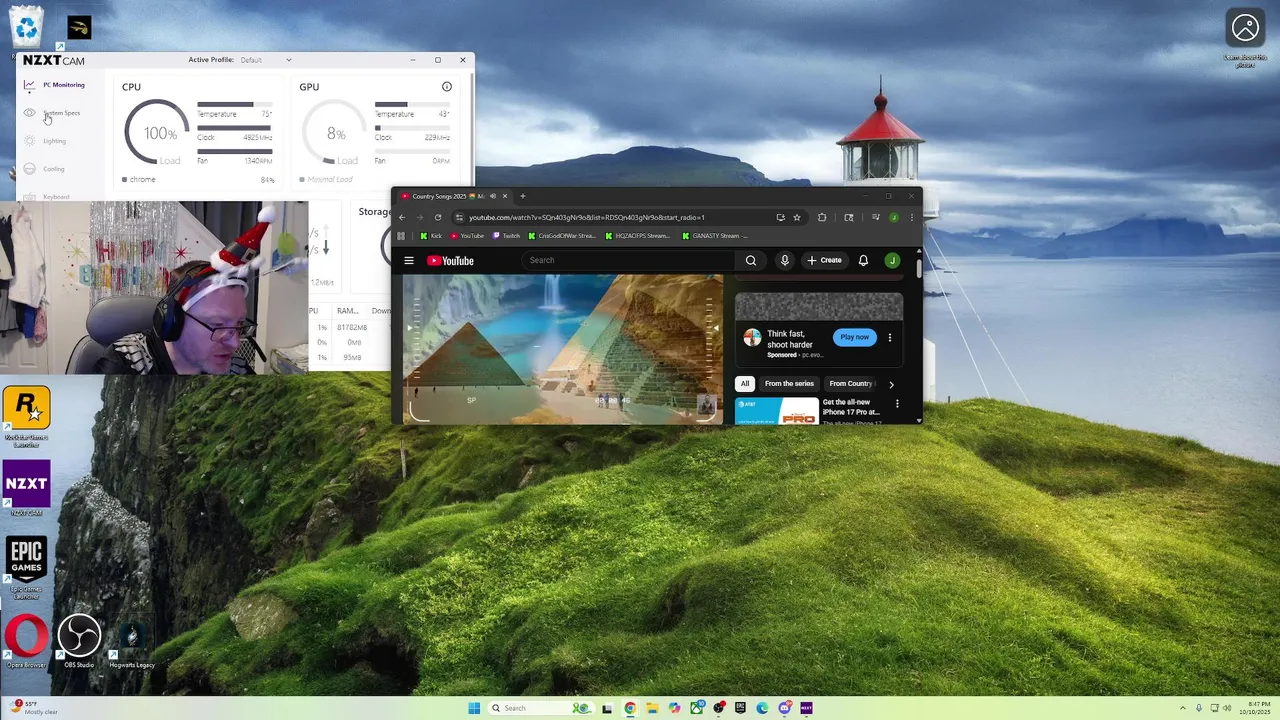Bookmark this page with the star icon
Screen dimensions: 1280x720
(x=797, y=217)
